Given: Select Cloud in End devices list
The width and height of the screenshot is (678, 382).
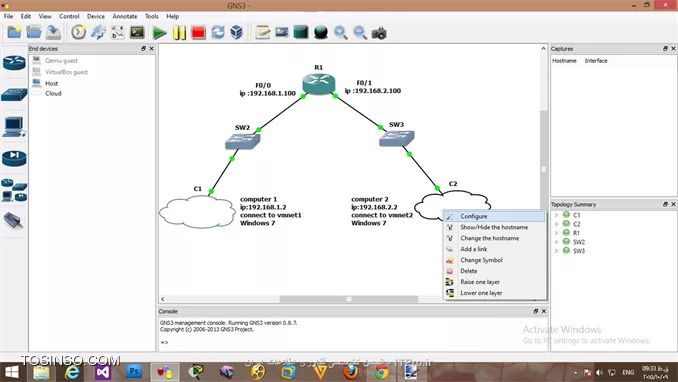Looking at the screenshot, I should 53,93.
